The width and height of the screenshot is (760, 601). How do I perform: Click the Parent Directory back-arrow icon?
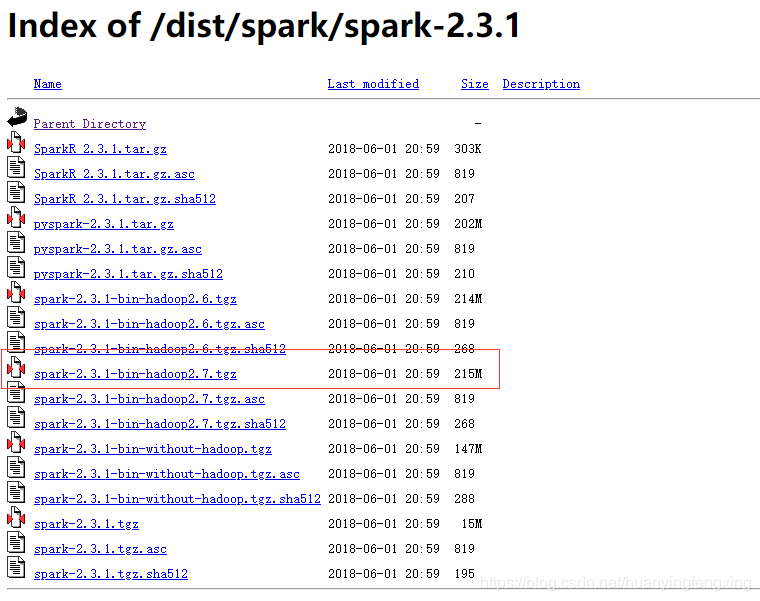[x=17, y=117]
